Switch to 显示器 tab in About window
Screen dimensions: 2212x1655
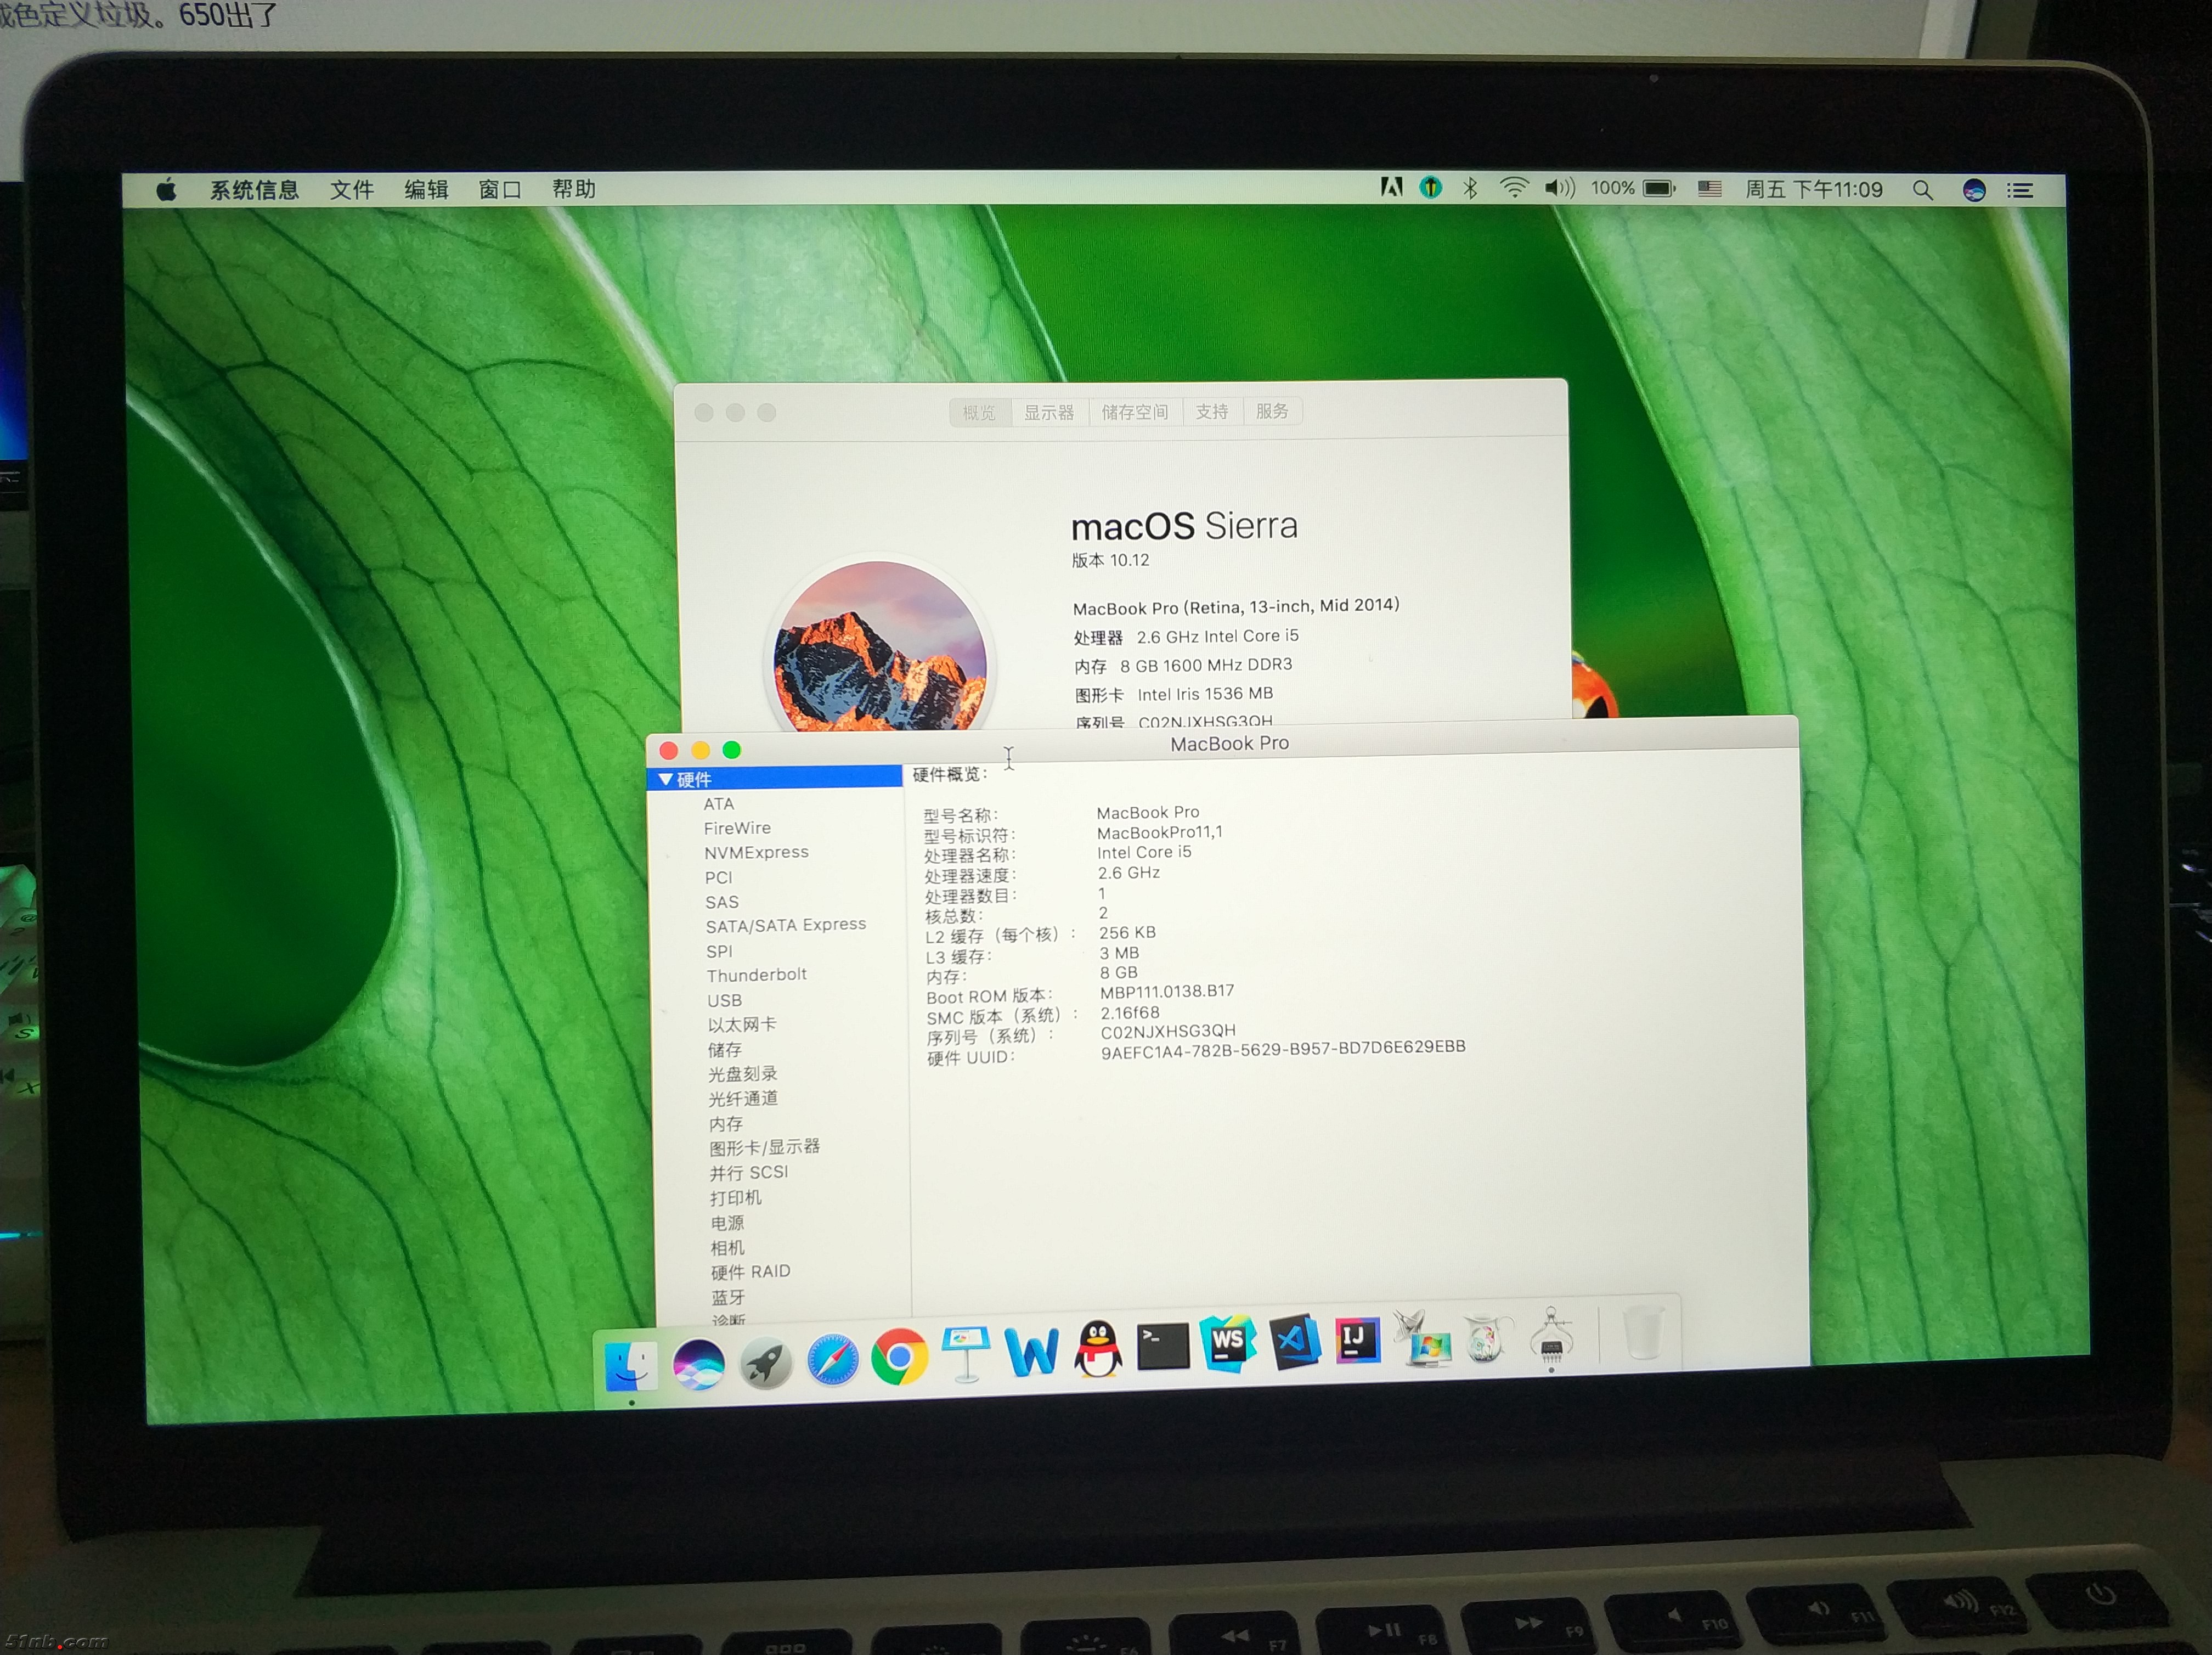[1049, 412]
